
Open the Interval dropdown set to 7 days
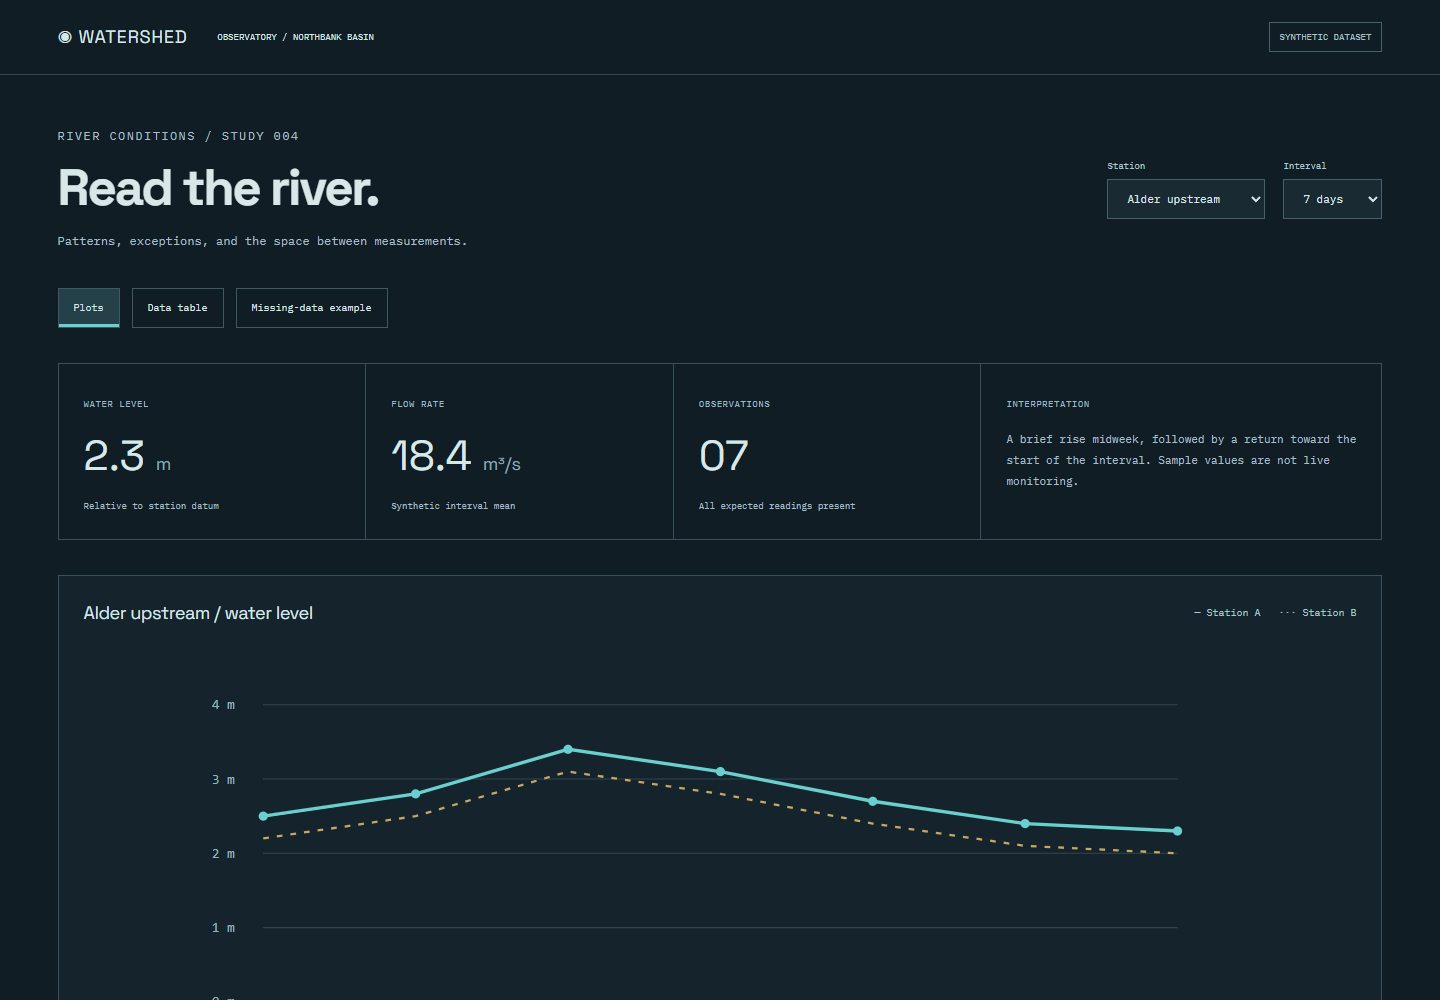click(1332, 199)
